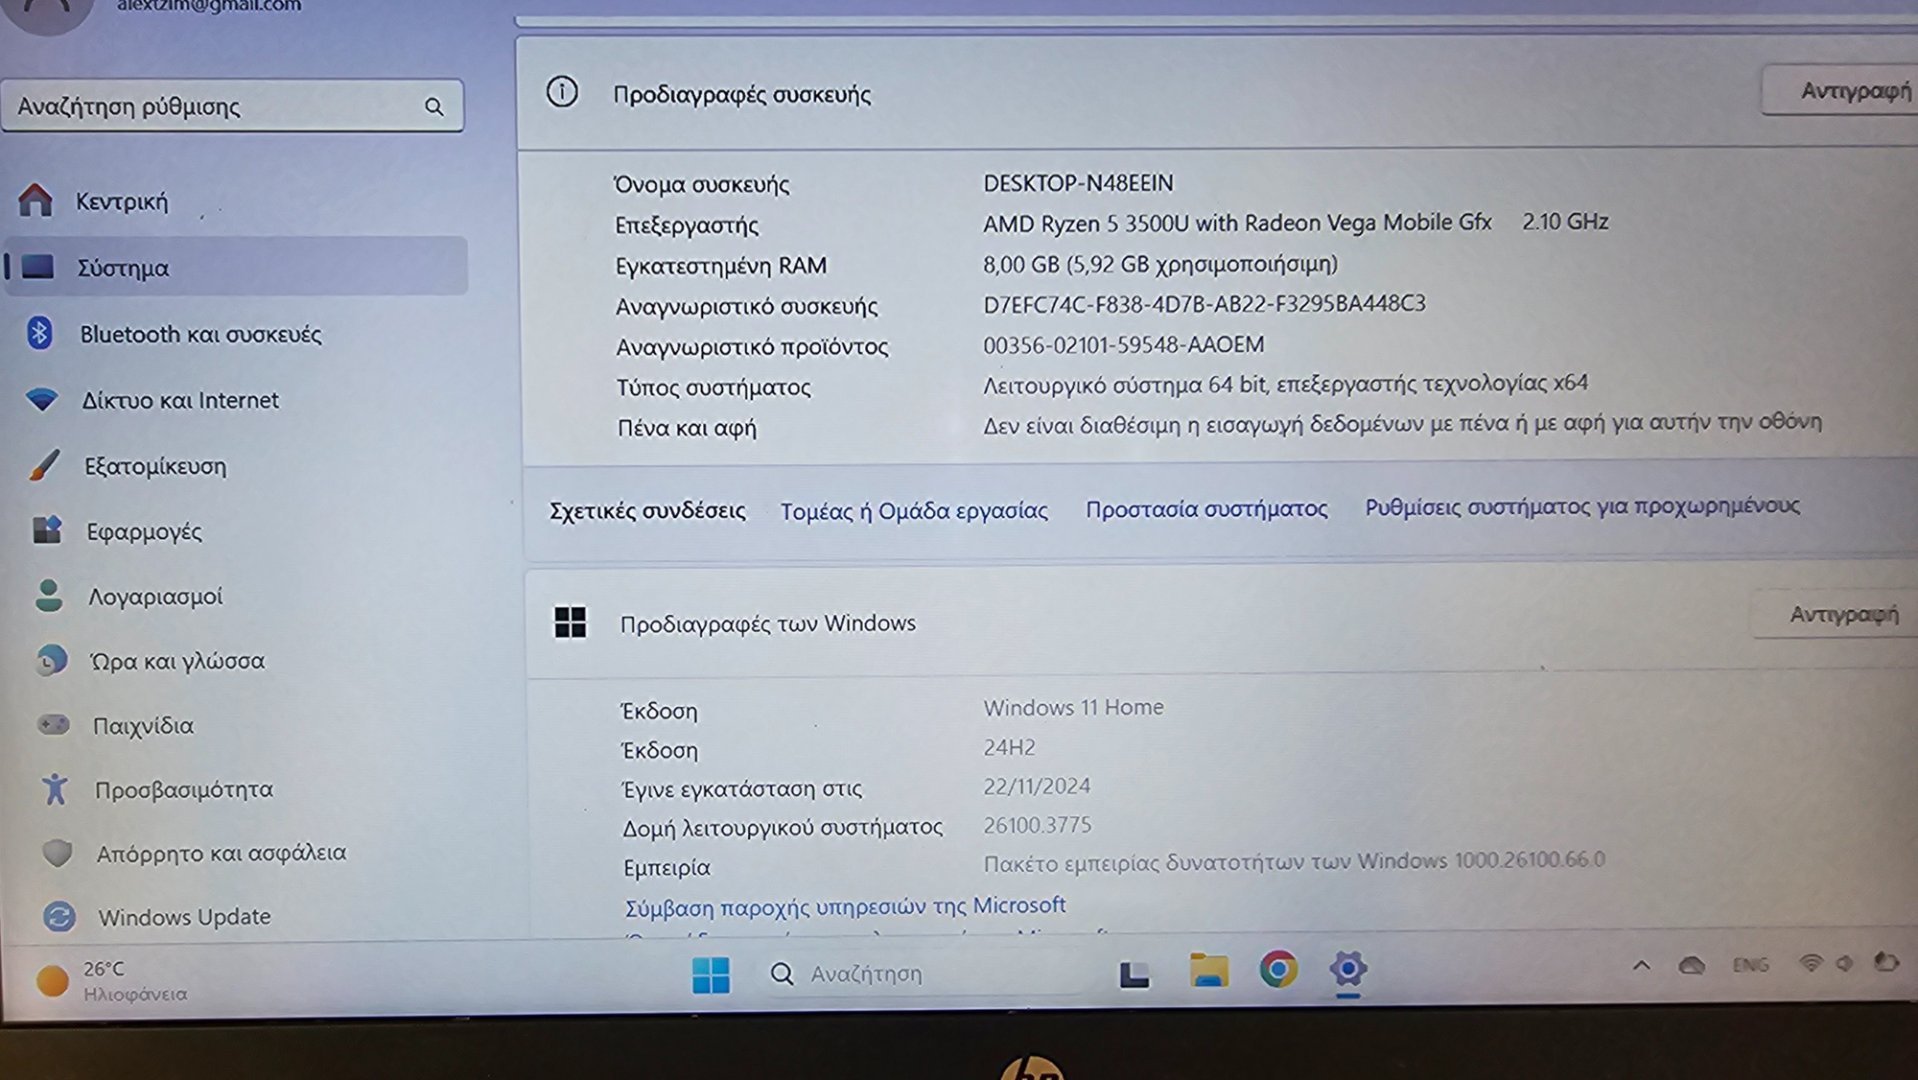This screenshot has width=1918, height=1080.
Task: Click the Τύπος συστήματος row label
Action: click(713, 387)
